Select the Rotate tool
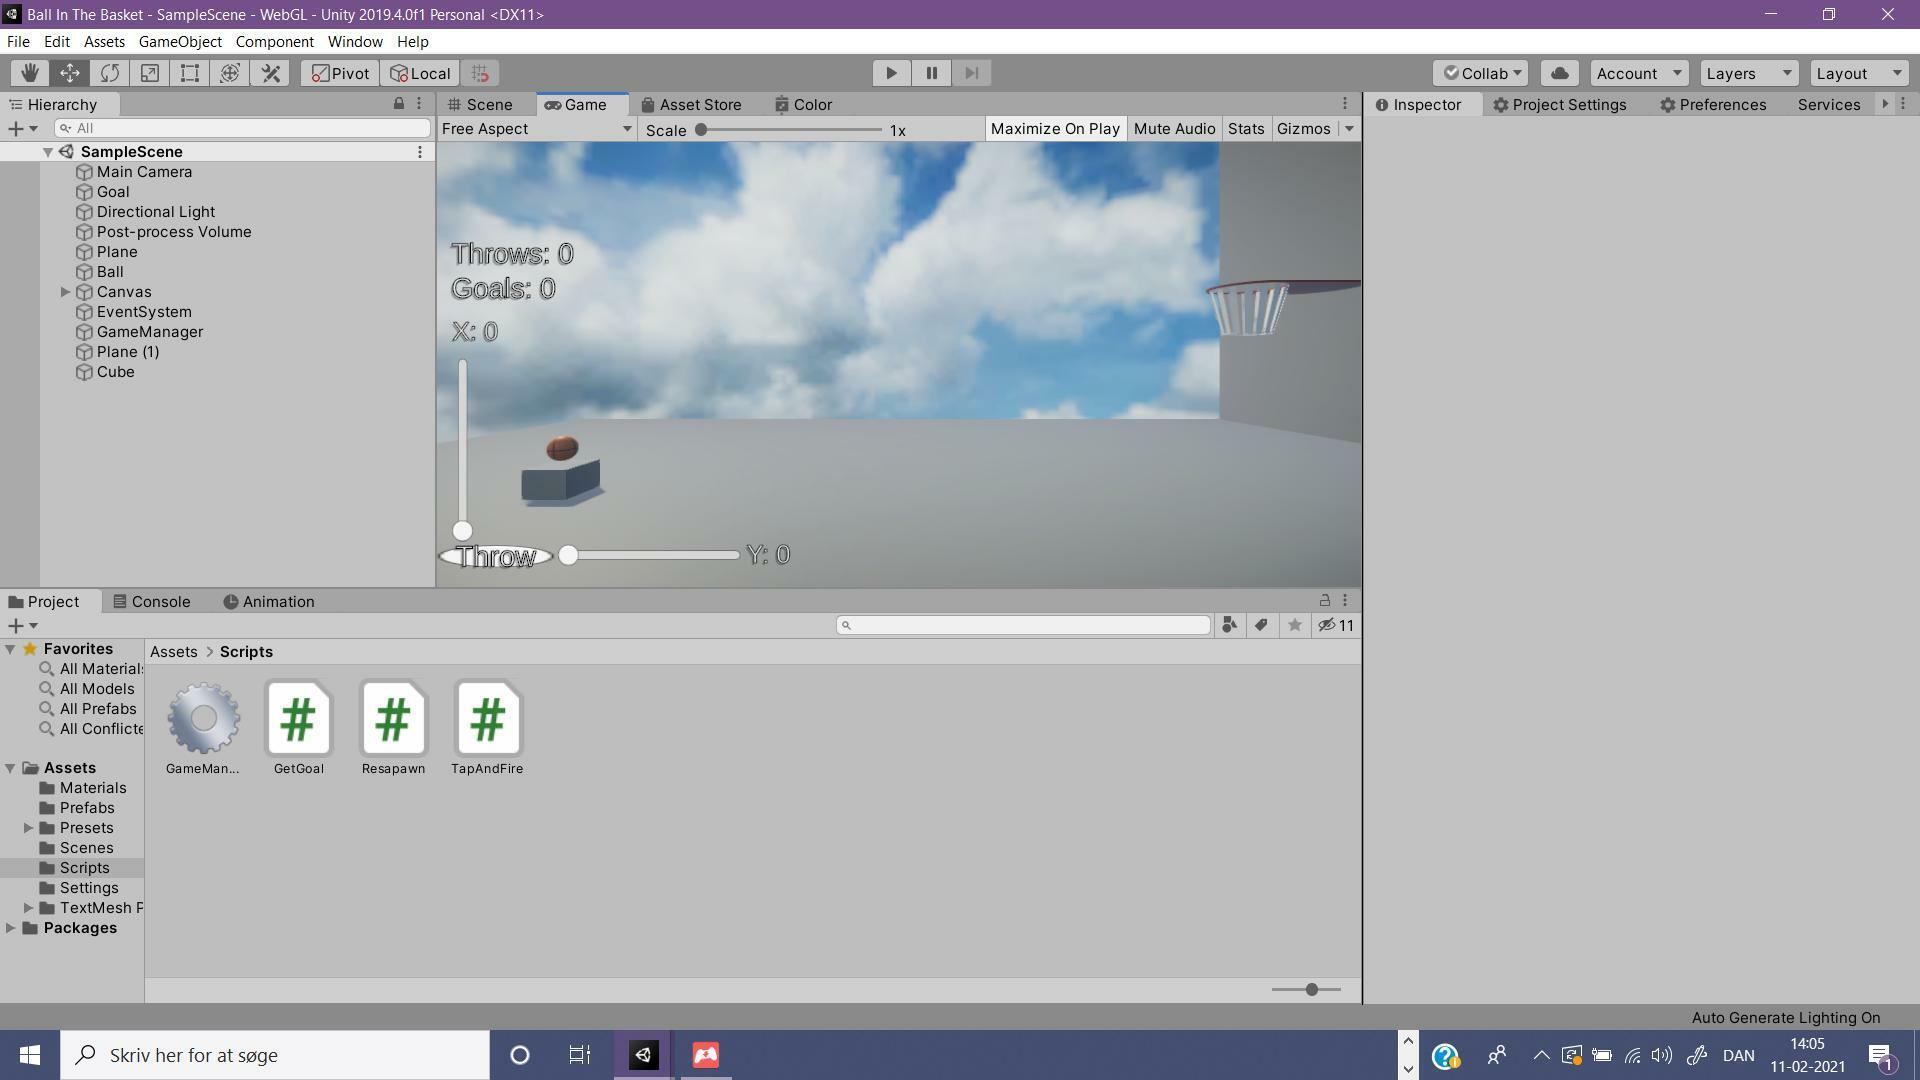This screenshot has width=1920, height=1080. point(110,73)
